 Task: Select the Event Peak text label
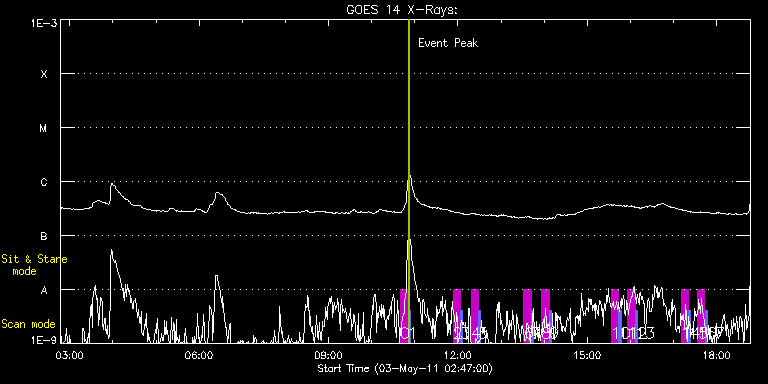[448, 43]
